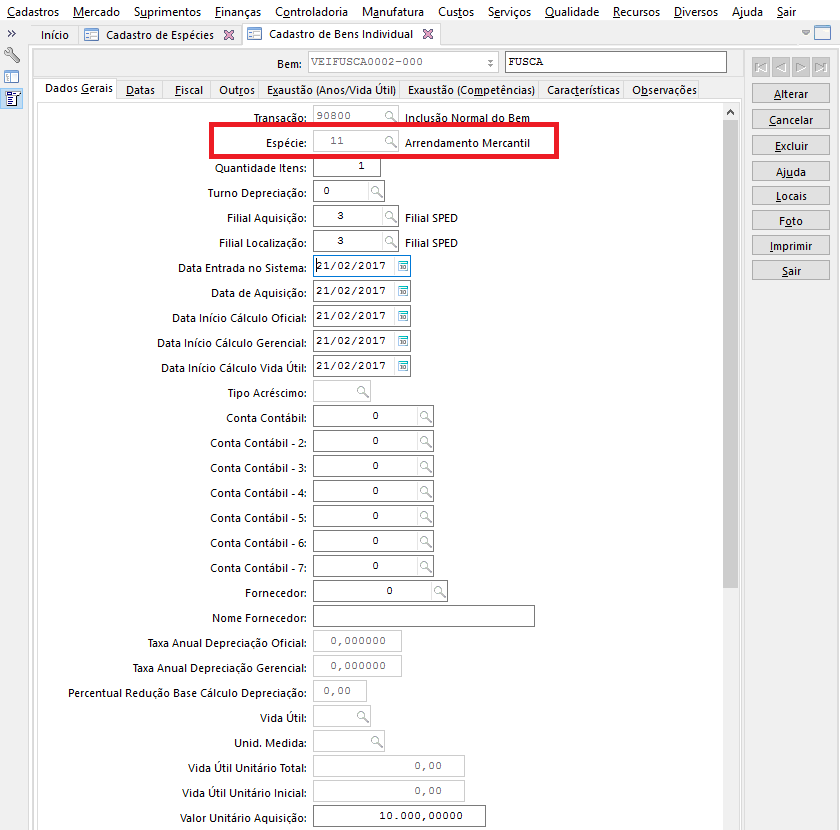Open calendar for Data Início Cálculo Oficial
This screenshot has width=840, height=830.
tap(403, 316)
